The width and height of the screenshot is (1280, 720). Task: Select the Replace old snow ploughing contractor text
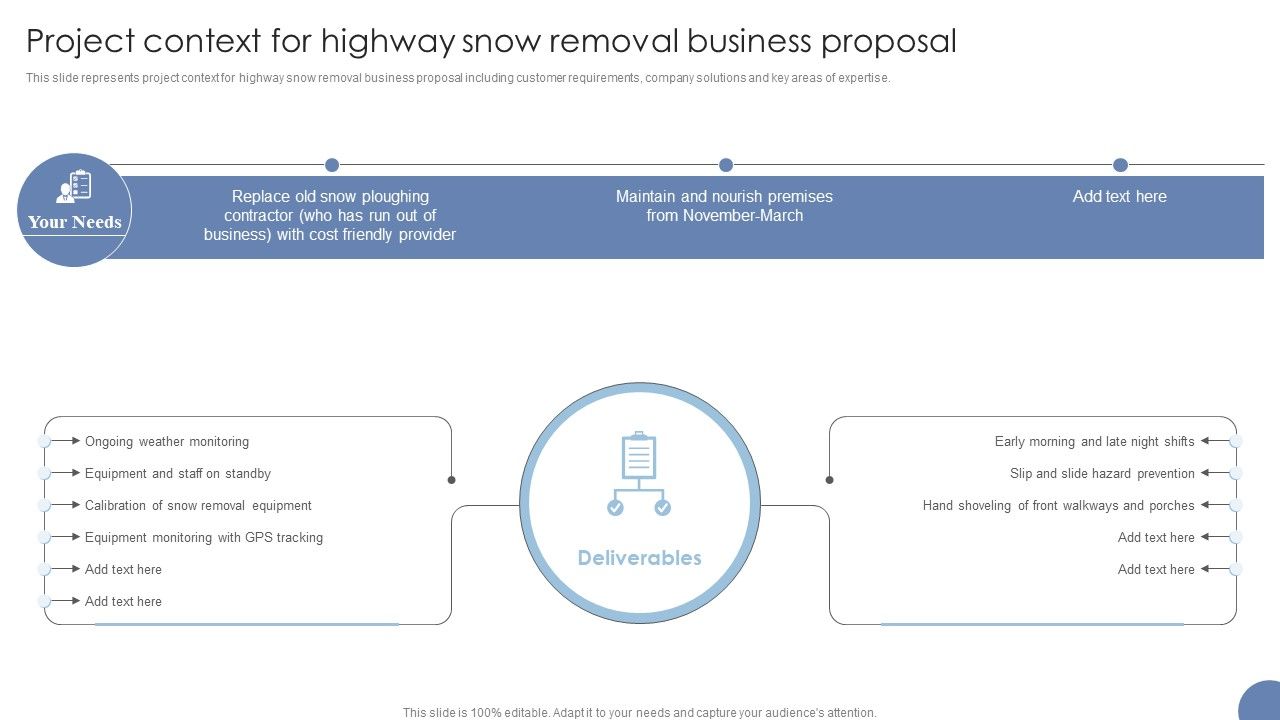point(330,215)
